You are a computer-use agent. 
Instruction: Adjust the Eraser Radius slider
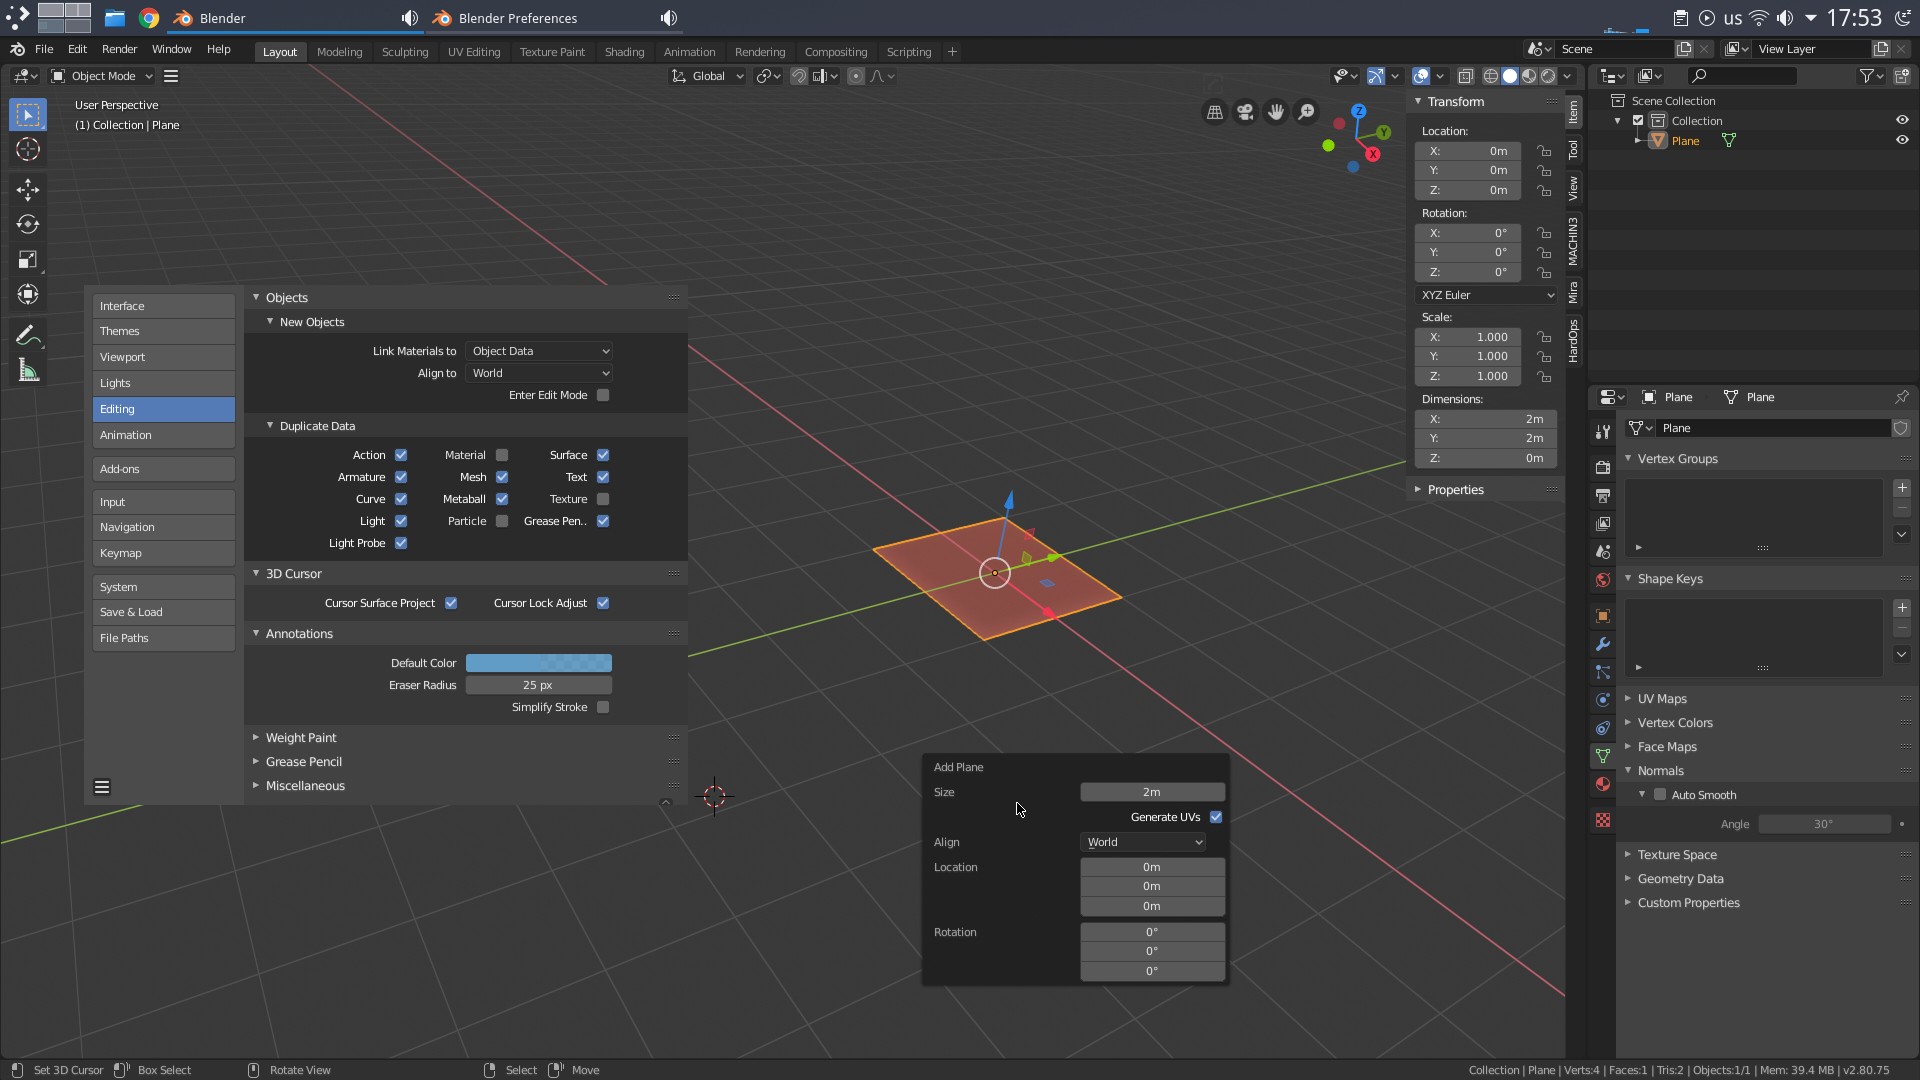click(539, 685)
